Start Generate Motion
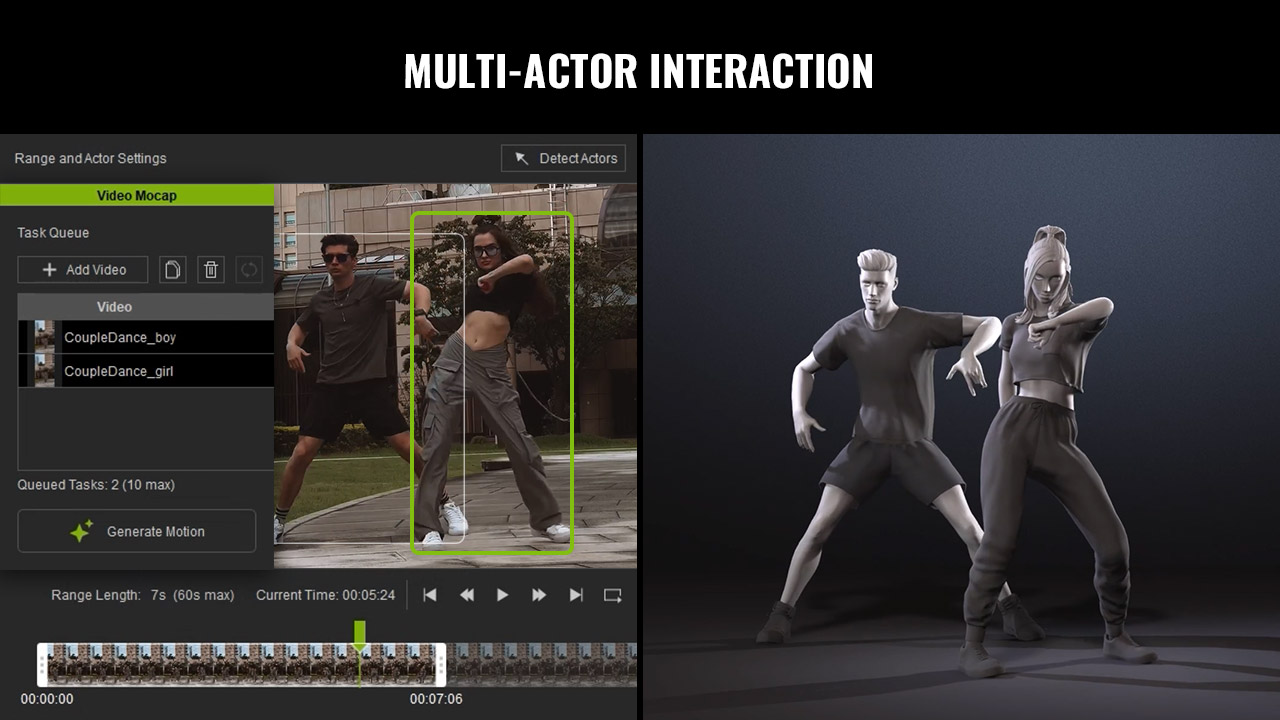This screenshot has width=1280, height=720. (x=137, y=531)
